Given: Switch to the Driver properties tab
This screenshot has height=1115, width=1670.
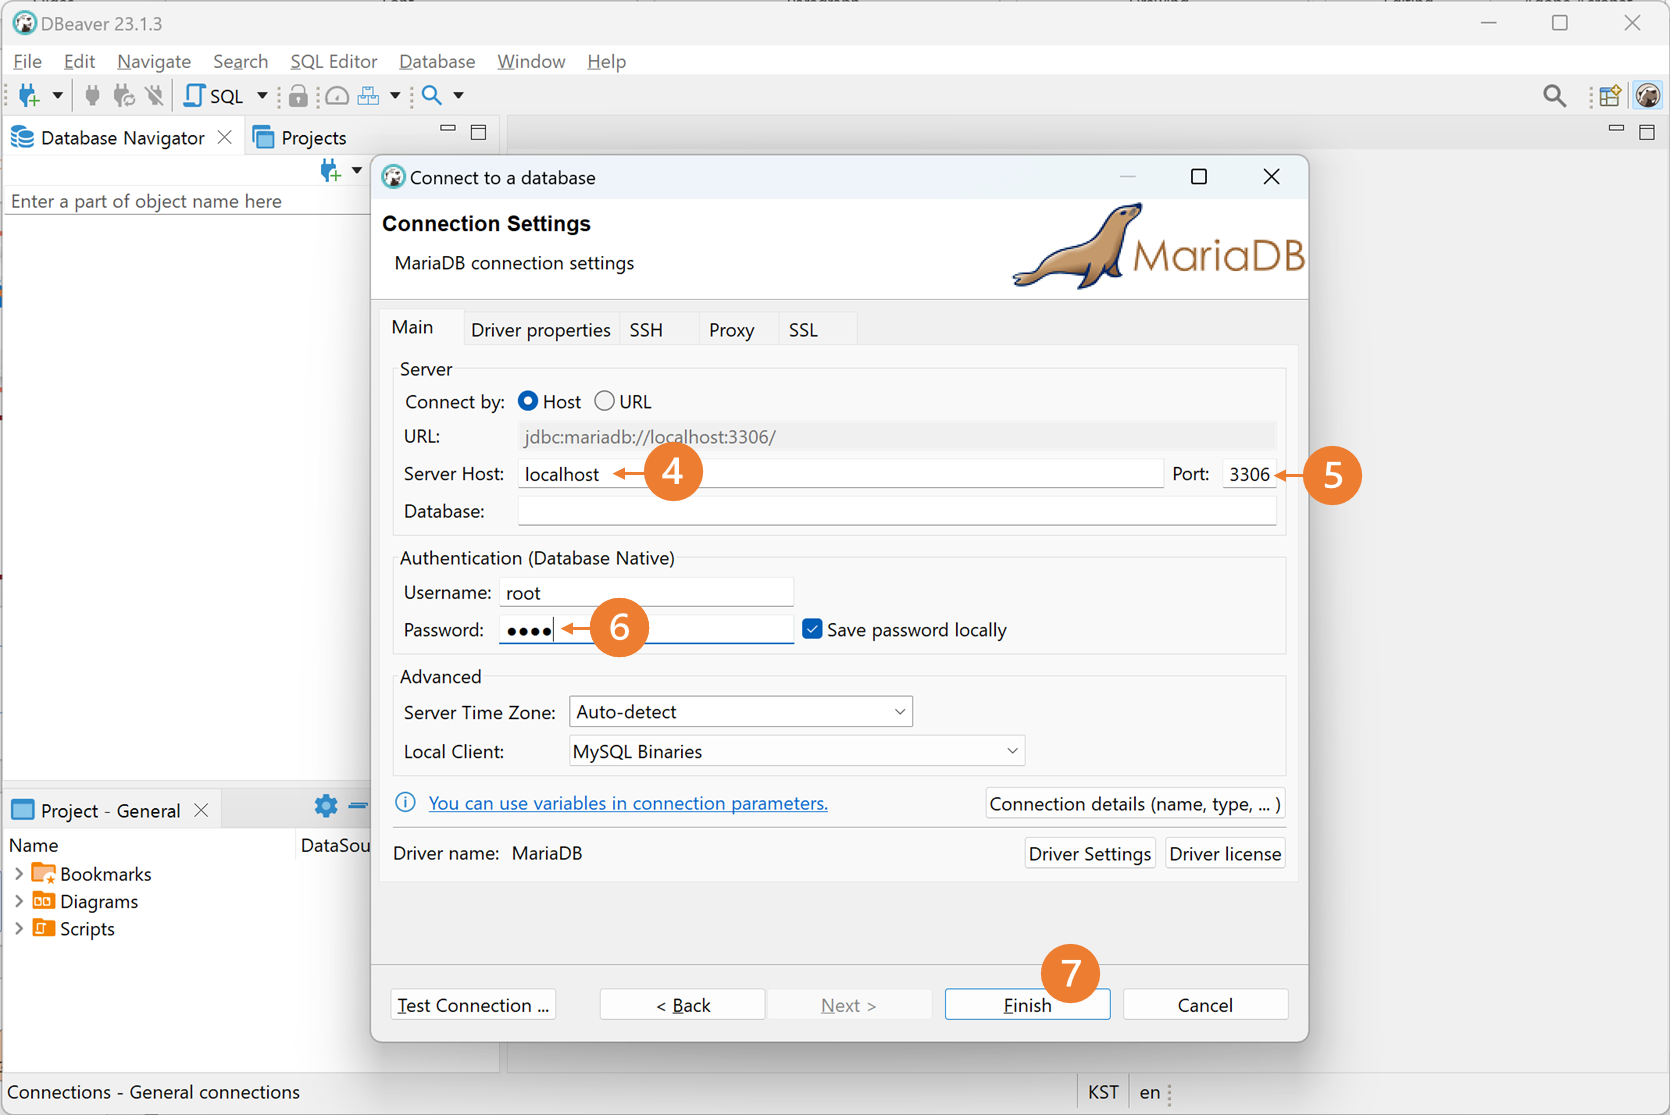Looking at the screenshot, I should pyautogui.click(x=541, y=329).
